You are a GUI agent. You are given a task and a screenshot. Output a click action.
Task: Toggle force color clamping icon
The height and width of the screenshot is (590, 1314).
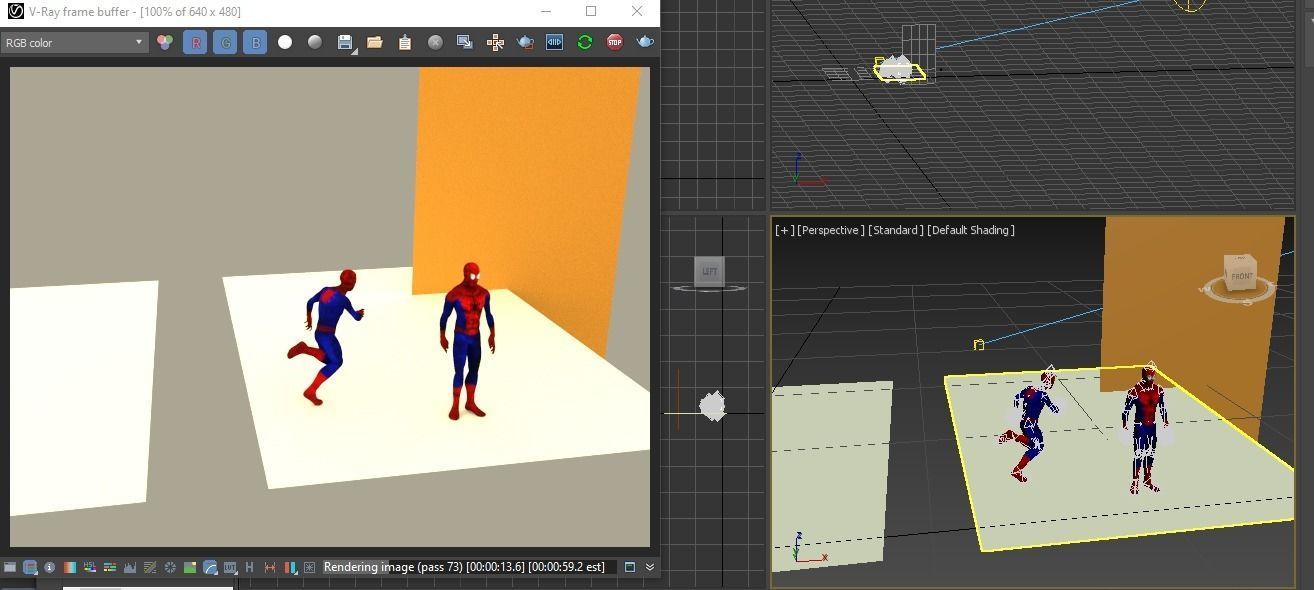coord(30,567)
